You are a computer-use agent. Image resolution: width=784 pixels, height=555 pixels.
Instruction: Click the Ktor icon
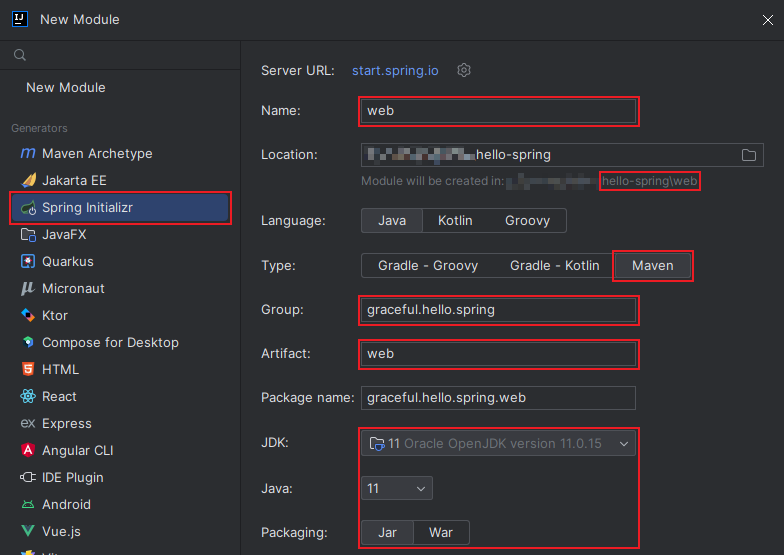[28, 316]
